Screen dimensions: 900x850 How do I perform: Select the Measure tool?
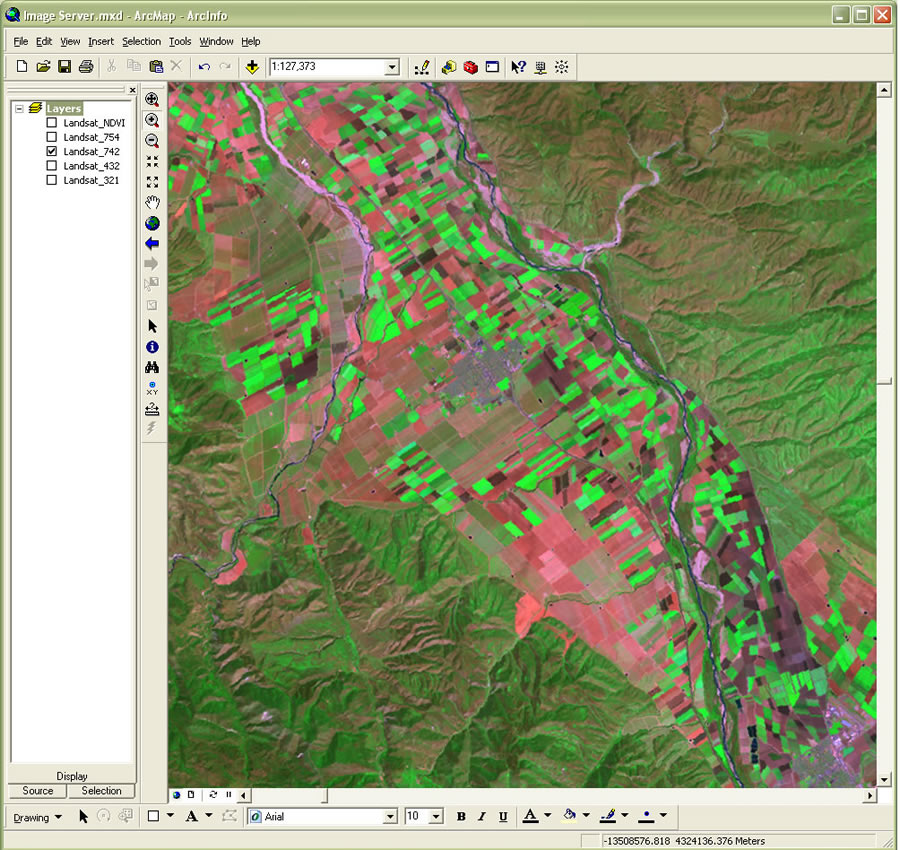[x=152, y=409]
